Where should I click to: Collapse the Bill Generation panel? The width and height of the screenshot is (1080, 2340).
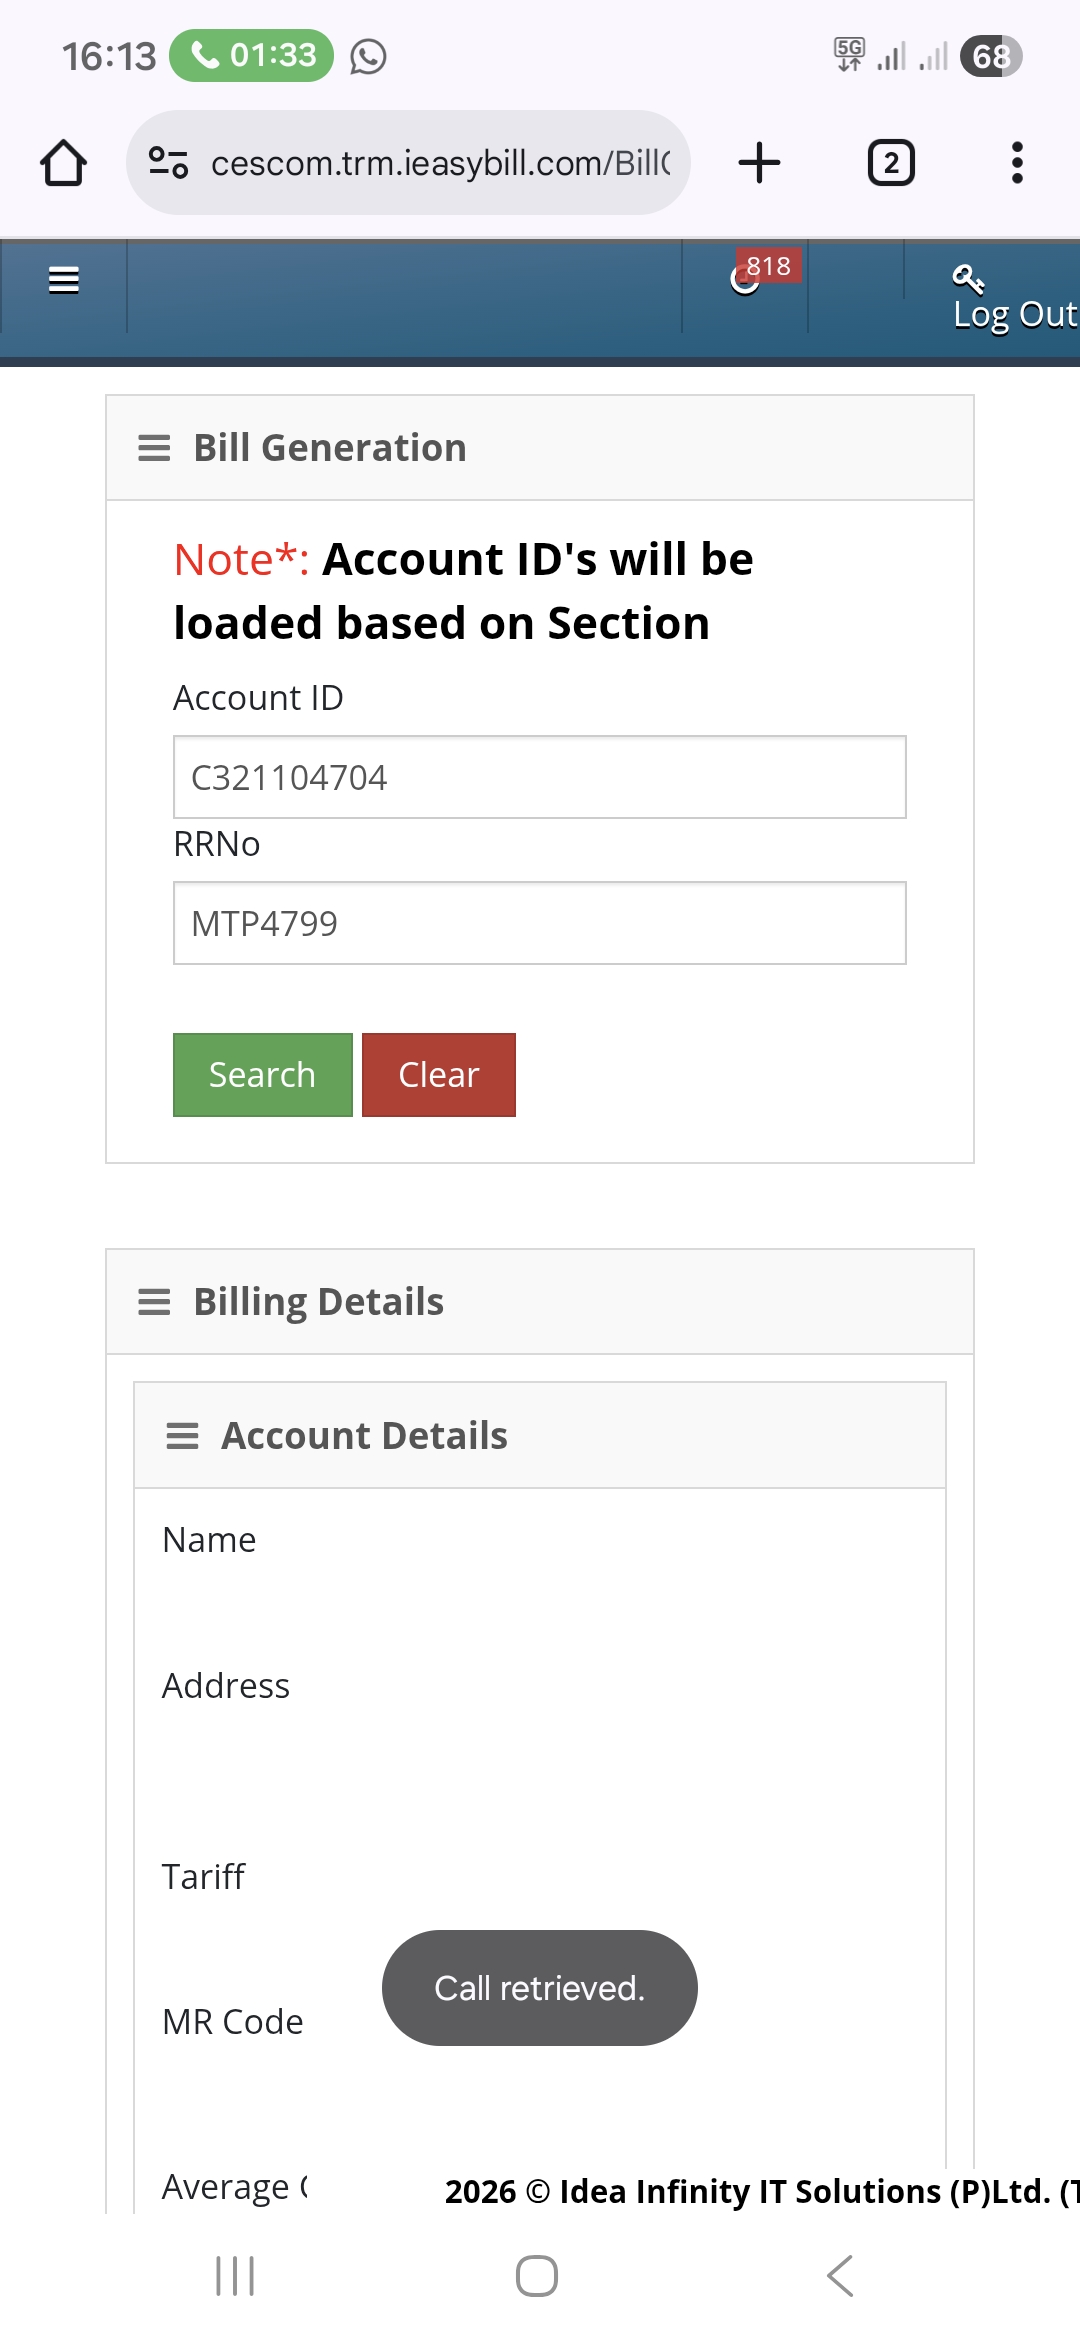(154, 448)
